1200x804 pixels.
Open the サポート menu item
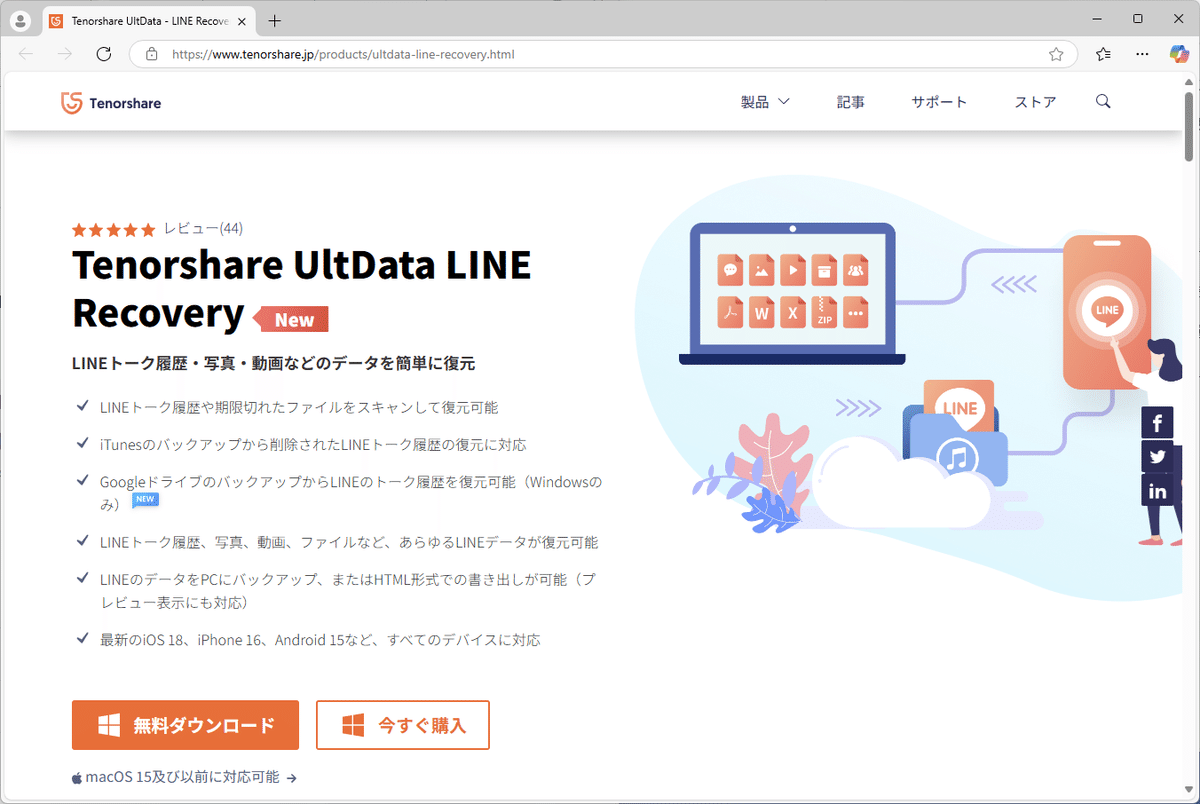(x=939, y=101)
